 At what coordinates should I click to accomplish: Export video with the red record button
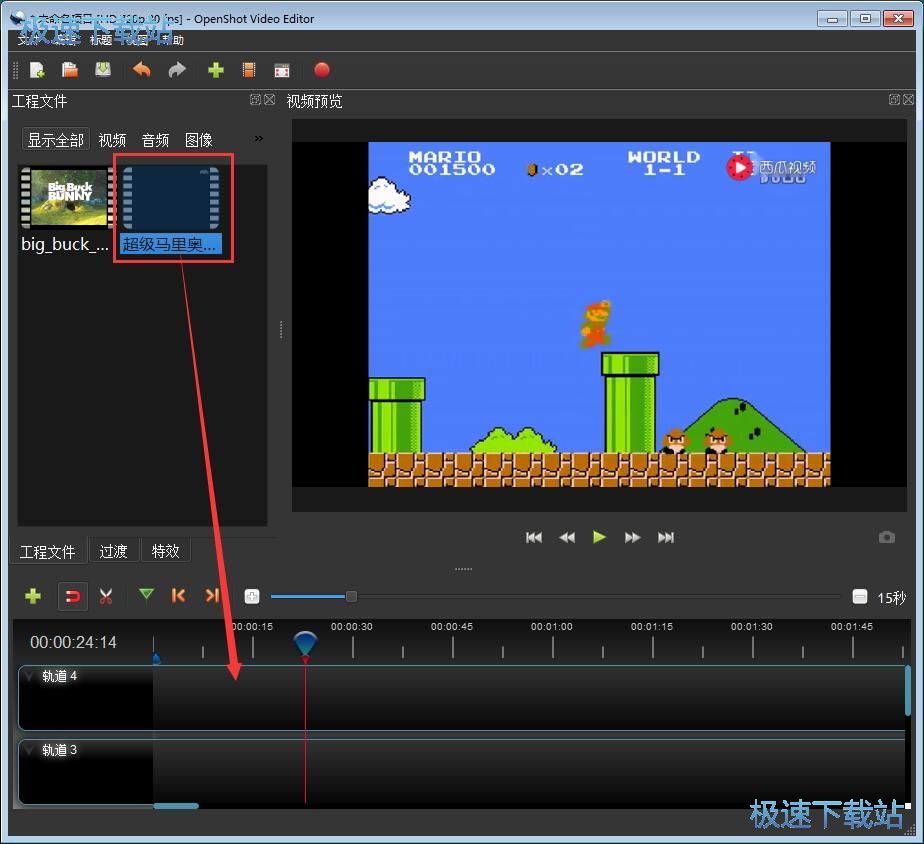pos(322,70)
